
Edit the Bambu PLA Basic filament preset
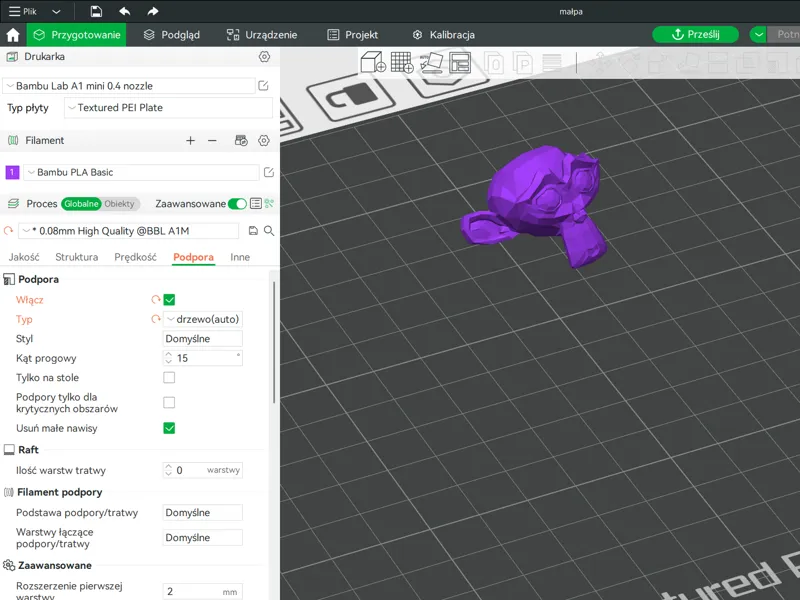click(269, 172)
